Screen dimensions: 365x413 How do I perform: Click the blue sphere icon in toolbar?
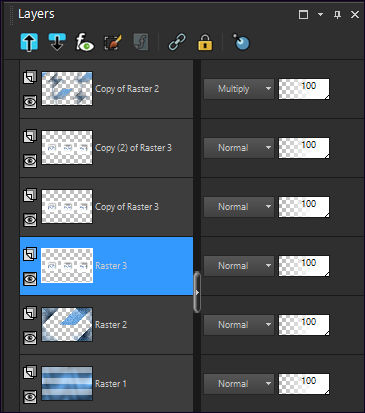[241, 42]
